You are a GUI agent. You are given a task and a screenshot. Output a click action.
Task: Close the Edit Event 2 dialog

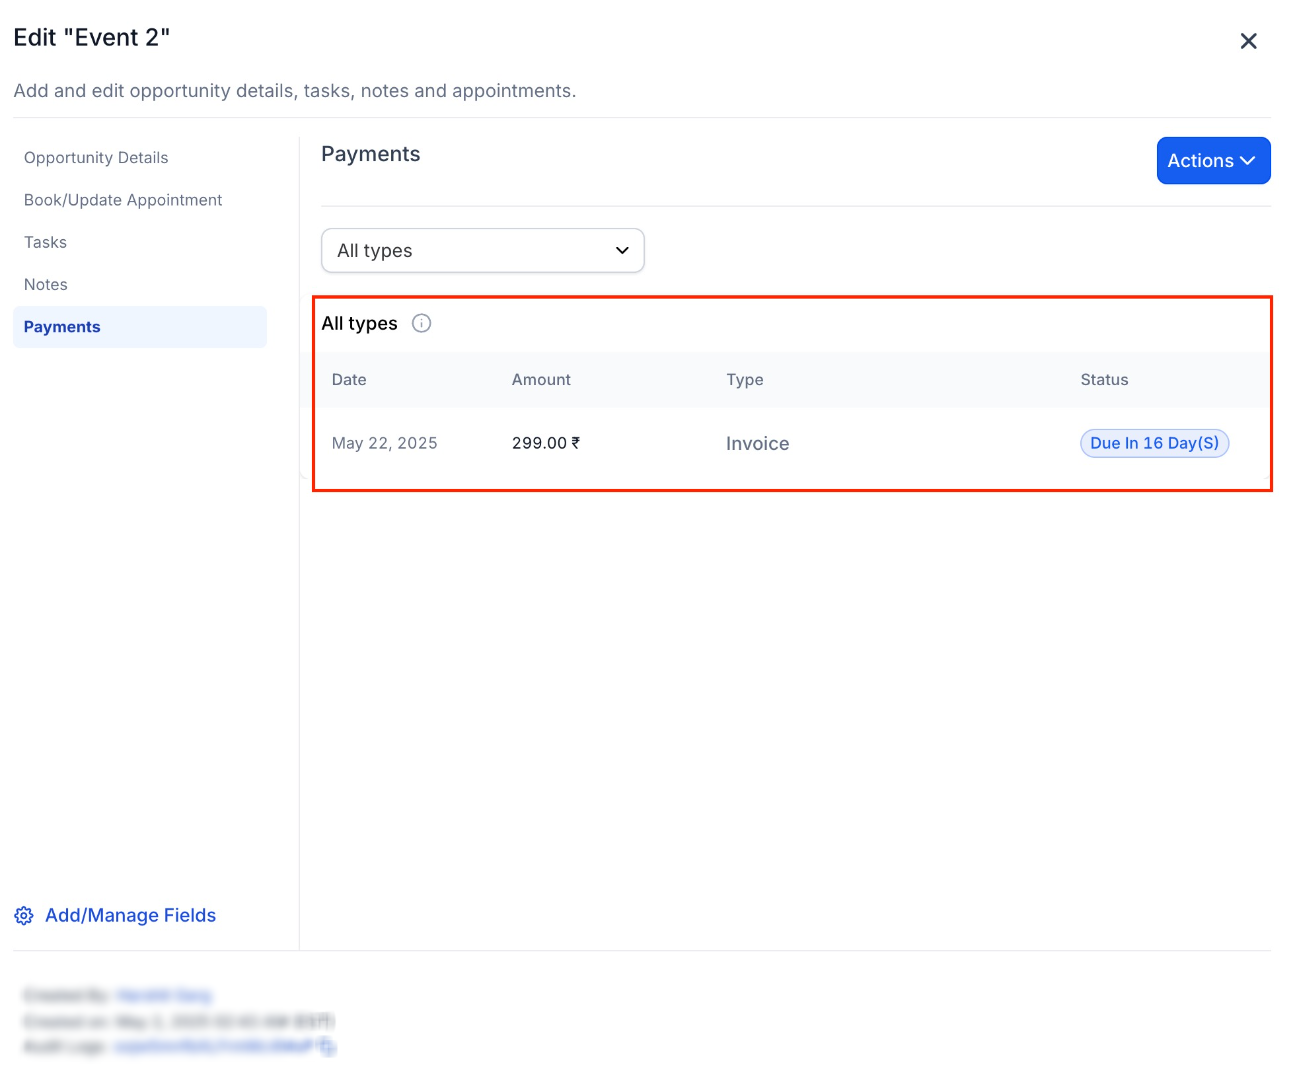1248,41
